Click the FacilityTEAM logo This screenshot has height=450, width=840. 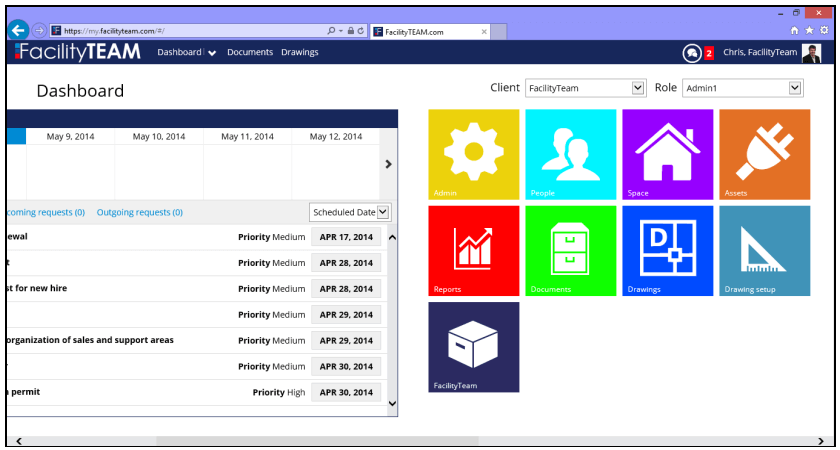(x=78, y=52)
